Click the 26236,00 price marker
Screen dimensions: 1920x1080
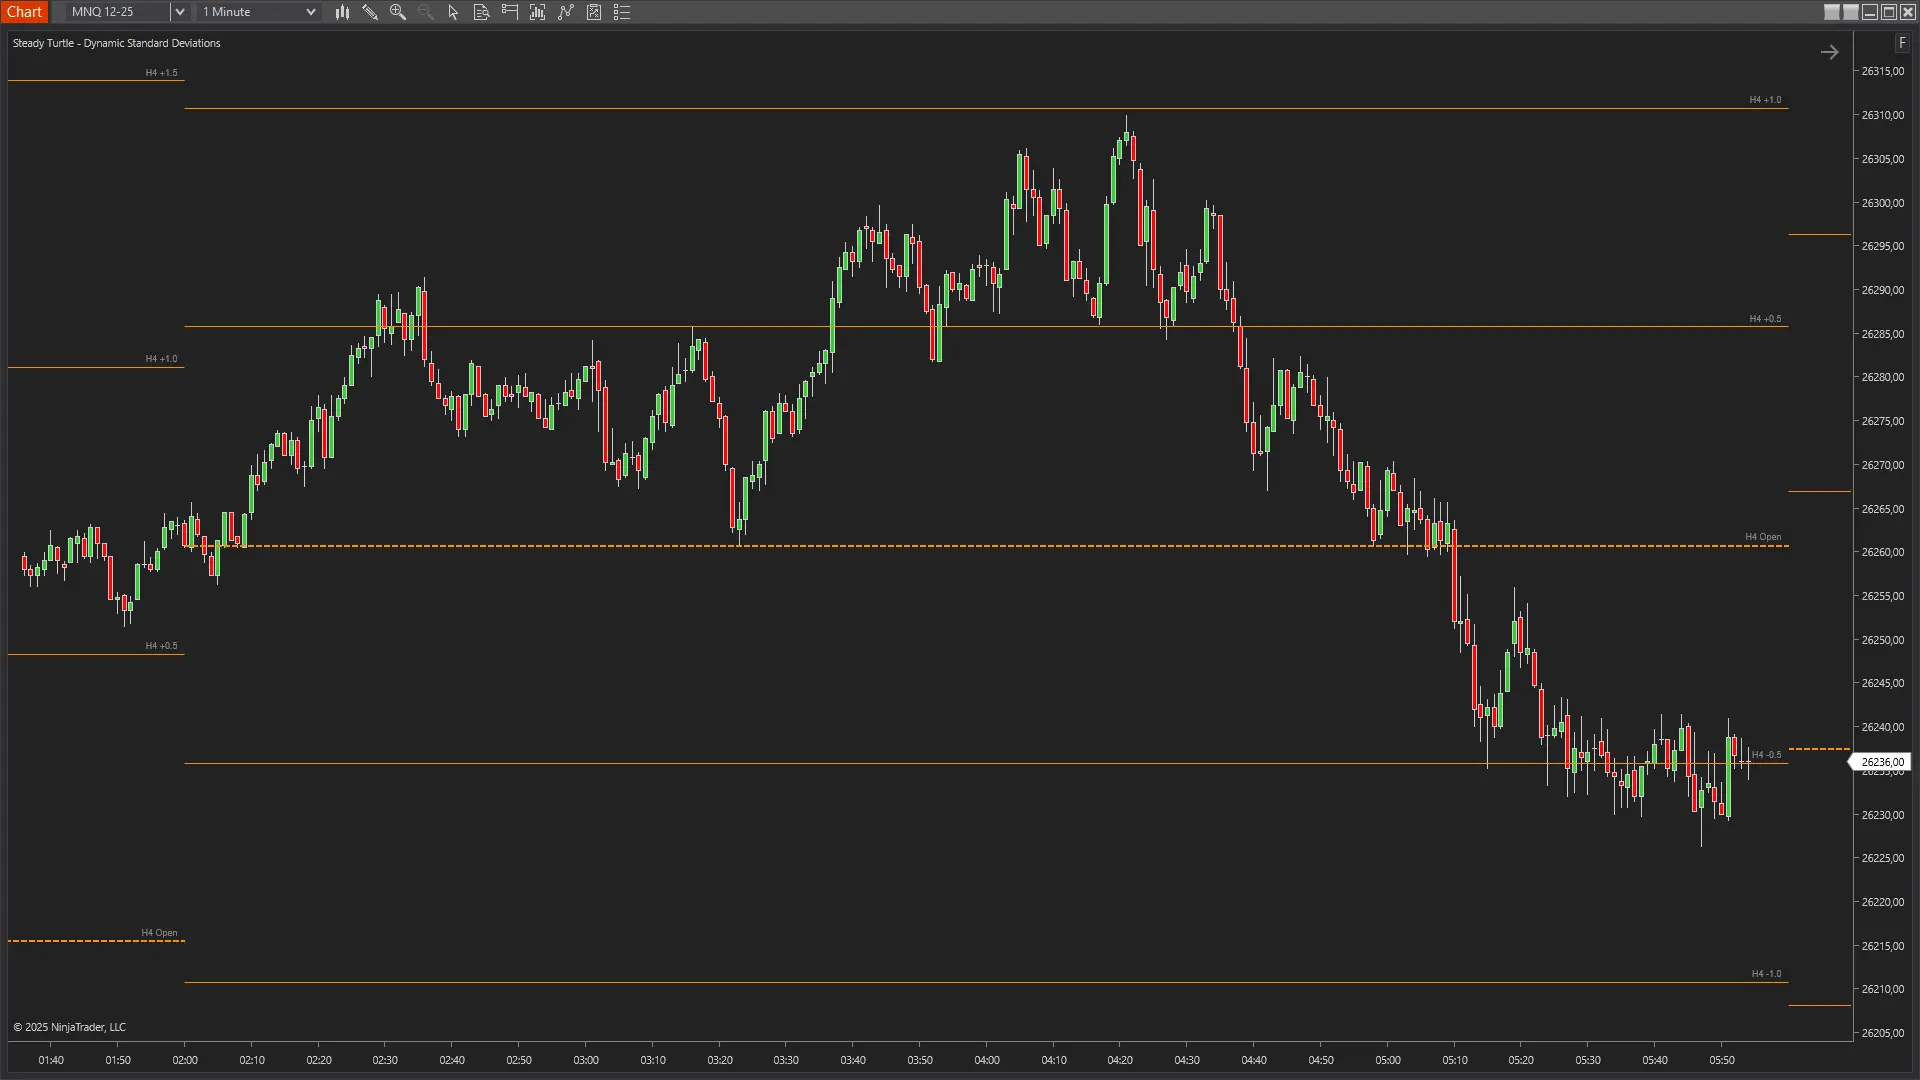(x=1884, y=761)
